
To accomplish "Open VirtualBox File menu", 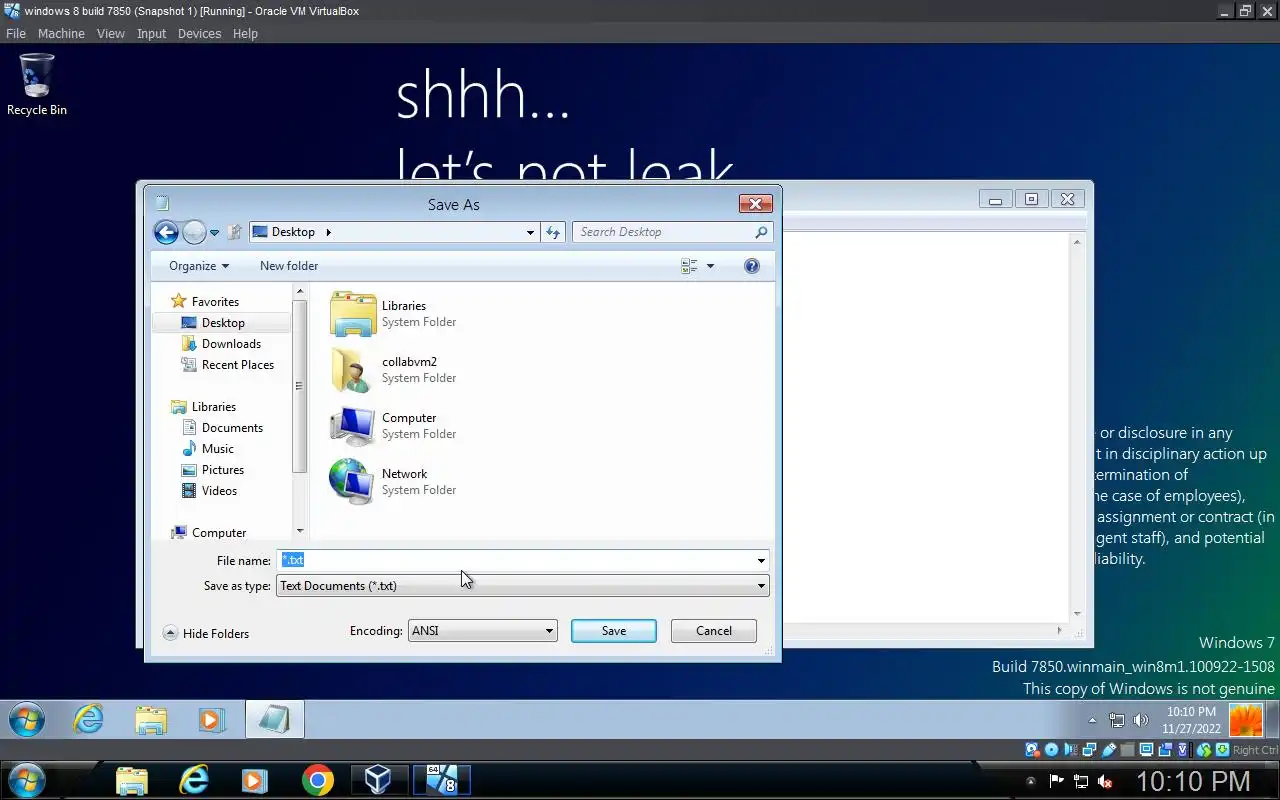I will point(16,34).
